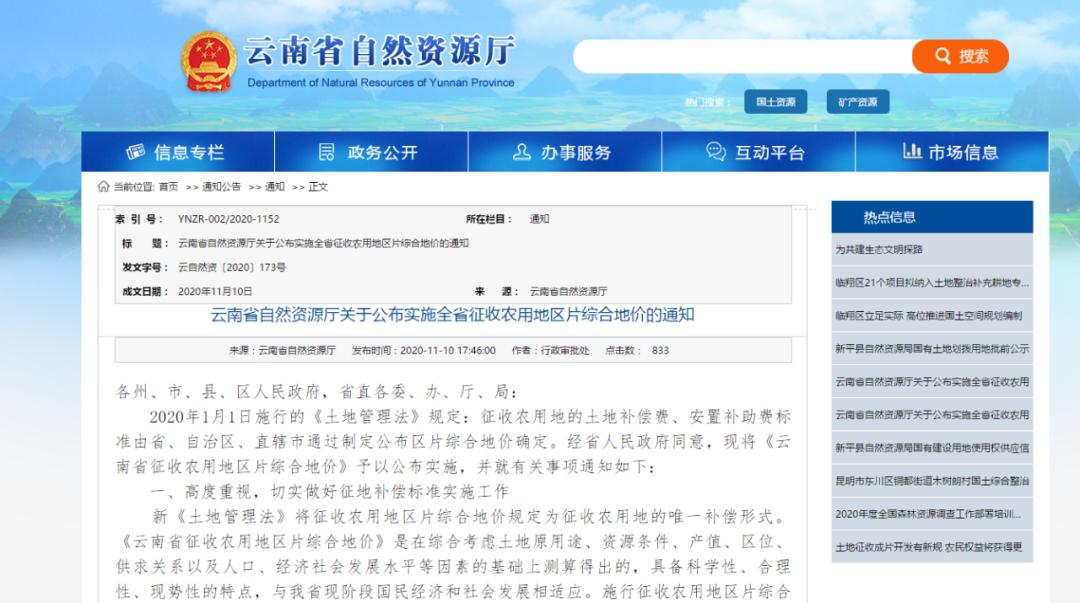
Task: Click the home icon in breadcrumb
Action: pyautogui.click(x=103, y=186)
